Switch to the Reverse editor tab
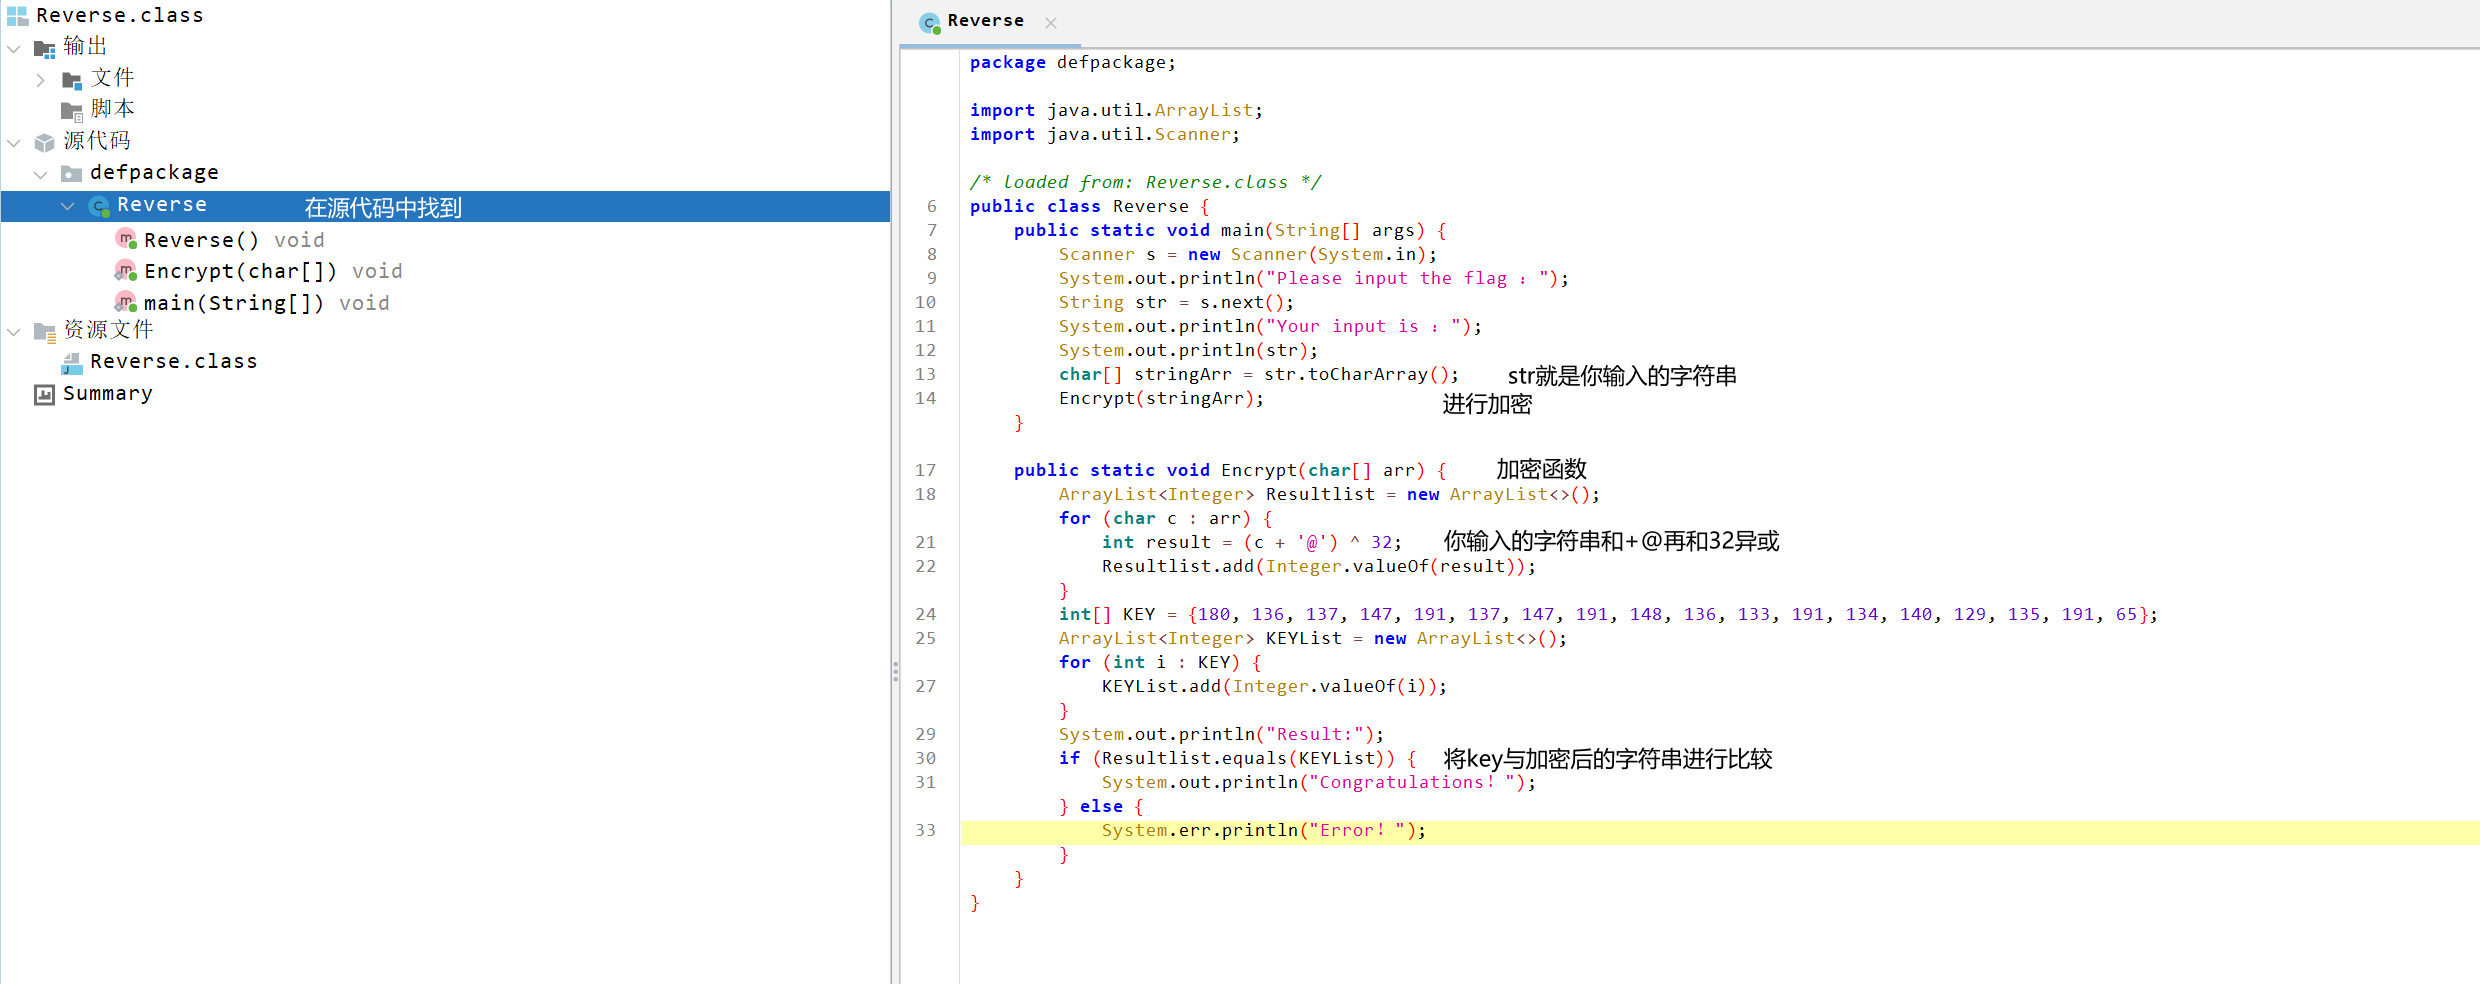This screenshot has width=2480, height=984. (984, 21)
